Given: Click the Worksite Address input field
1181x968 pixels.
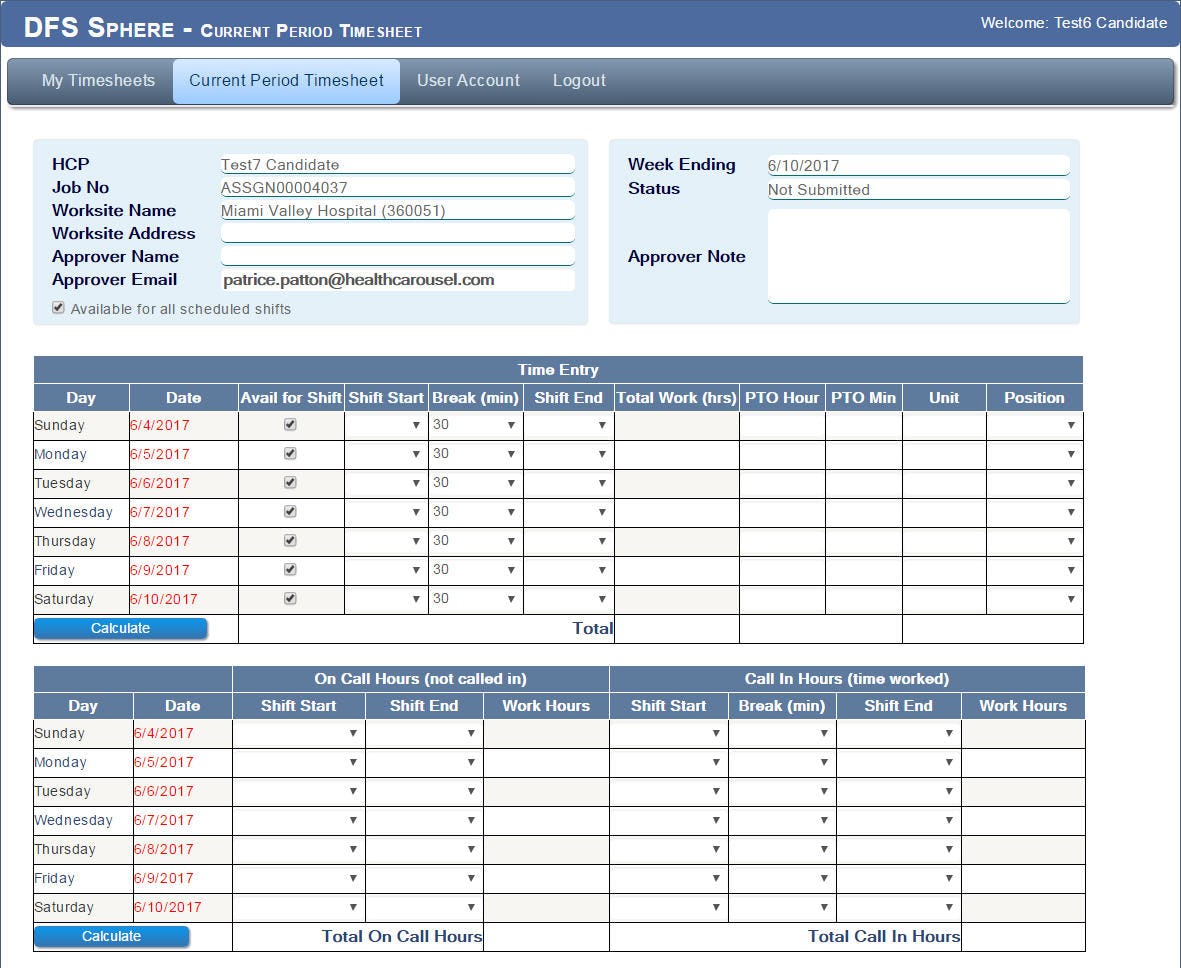Looking at the screenshot, I should tap(397, 233).
